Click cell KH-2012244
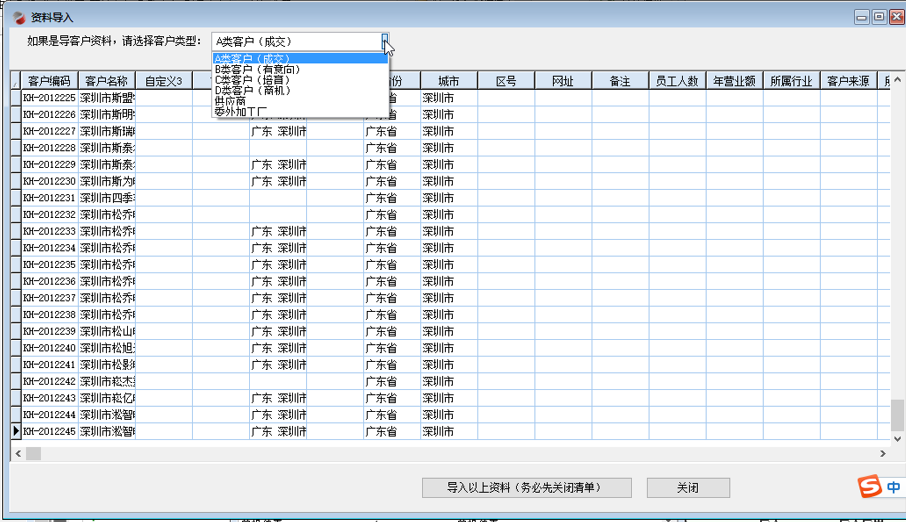Image resolution: width=906 pixels, height=522 pixels. click(50, 415)
